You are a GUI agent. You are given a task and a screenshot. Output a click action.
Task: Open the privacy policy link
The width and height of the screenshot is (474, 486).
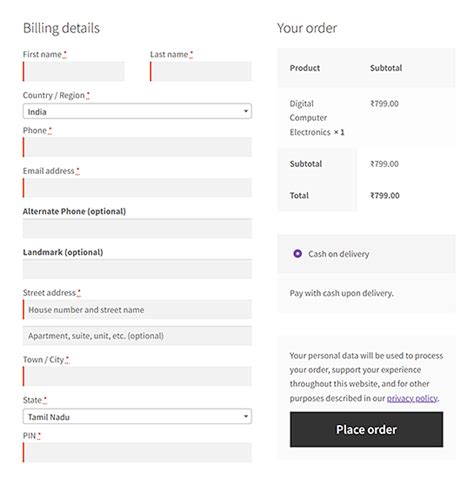coord(412,398)
